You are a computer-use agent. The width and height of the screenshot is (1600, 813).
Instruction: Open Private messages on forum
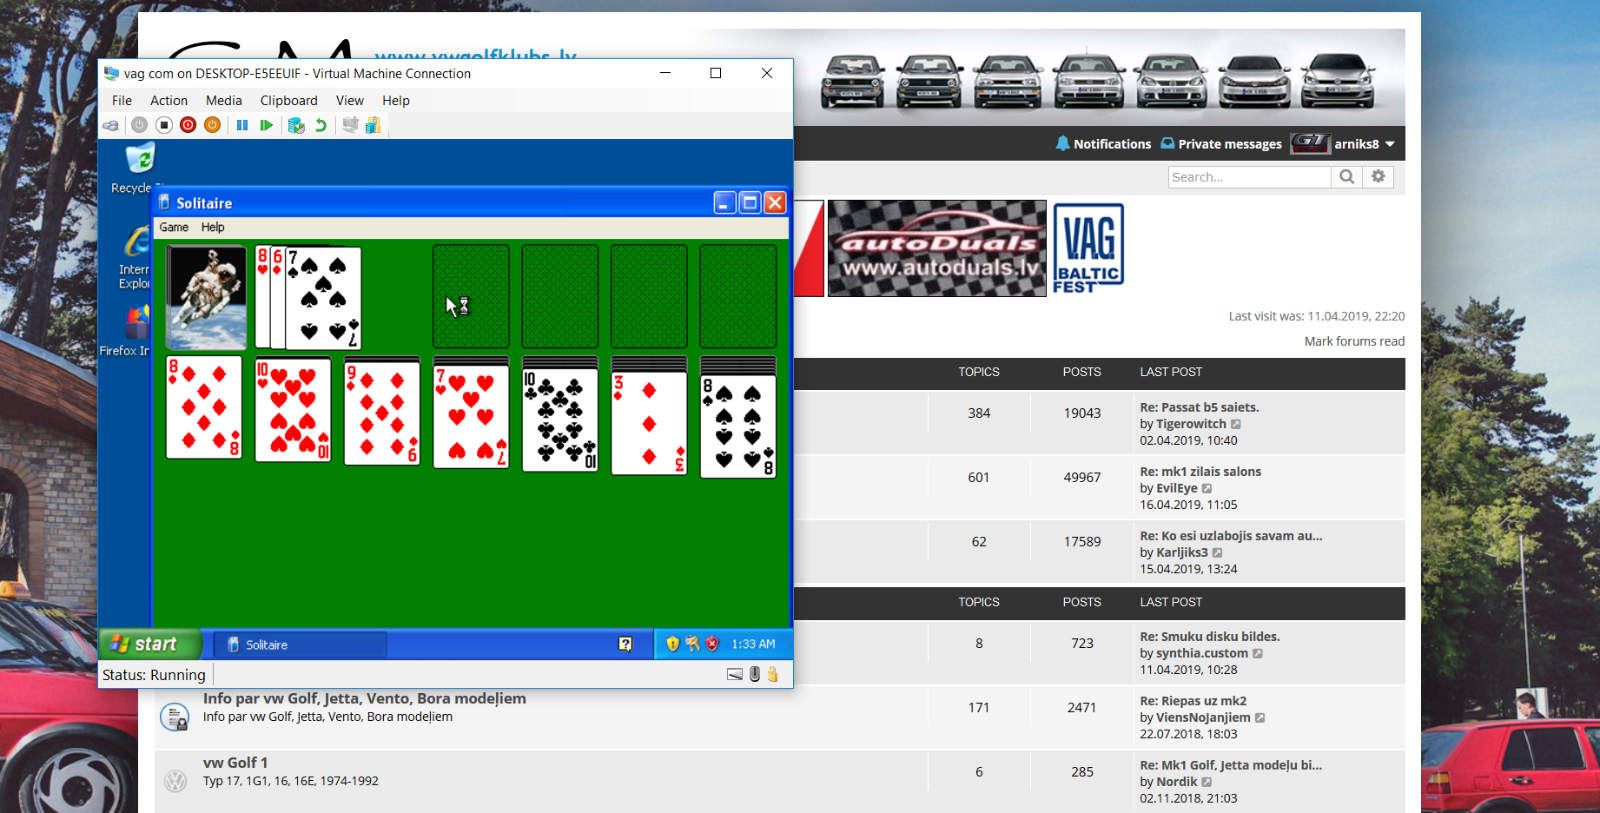pos(1221,144)
